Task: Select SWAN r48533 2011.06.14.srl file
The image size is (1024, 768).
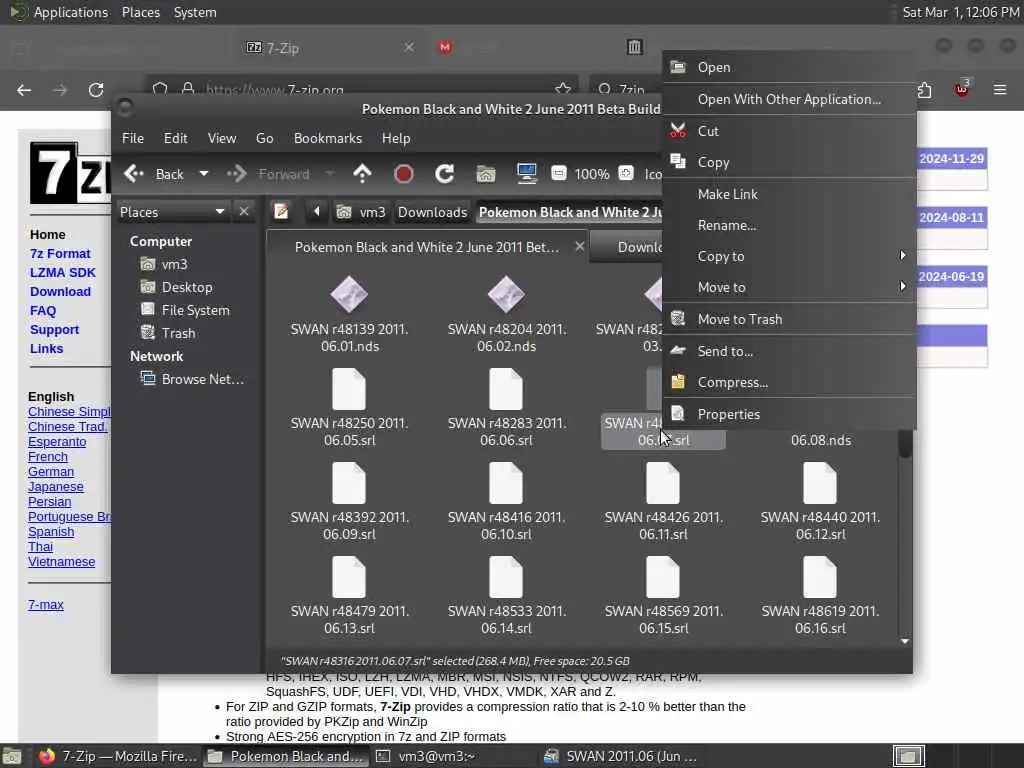Action: 506,596
